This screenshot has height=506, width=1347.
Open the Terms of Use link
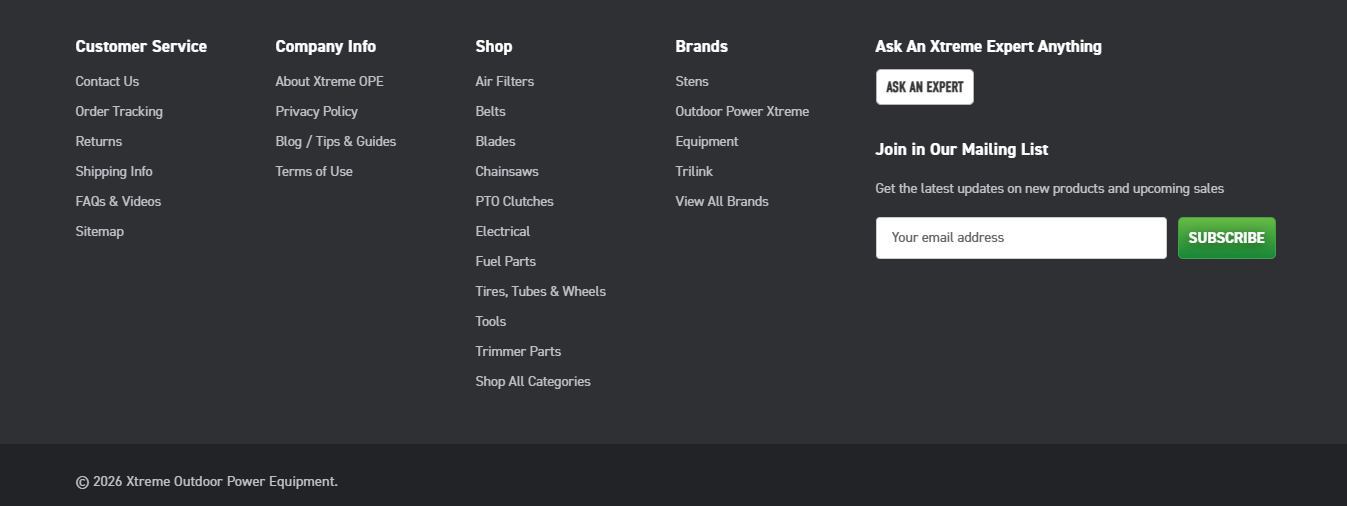(314, 172)
